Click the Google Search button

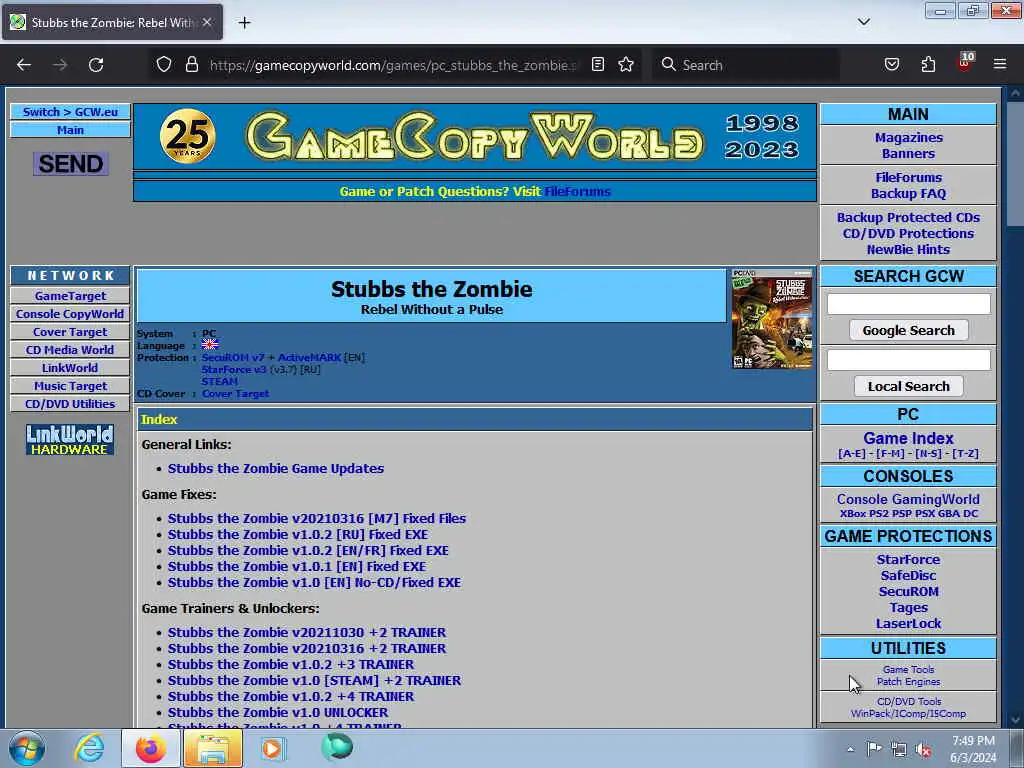coord(908,330)
